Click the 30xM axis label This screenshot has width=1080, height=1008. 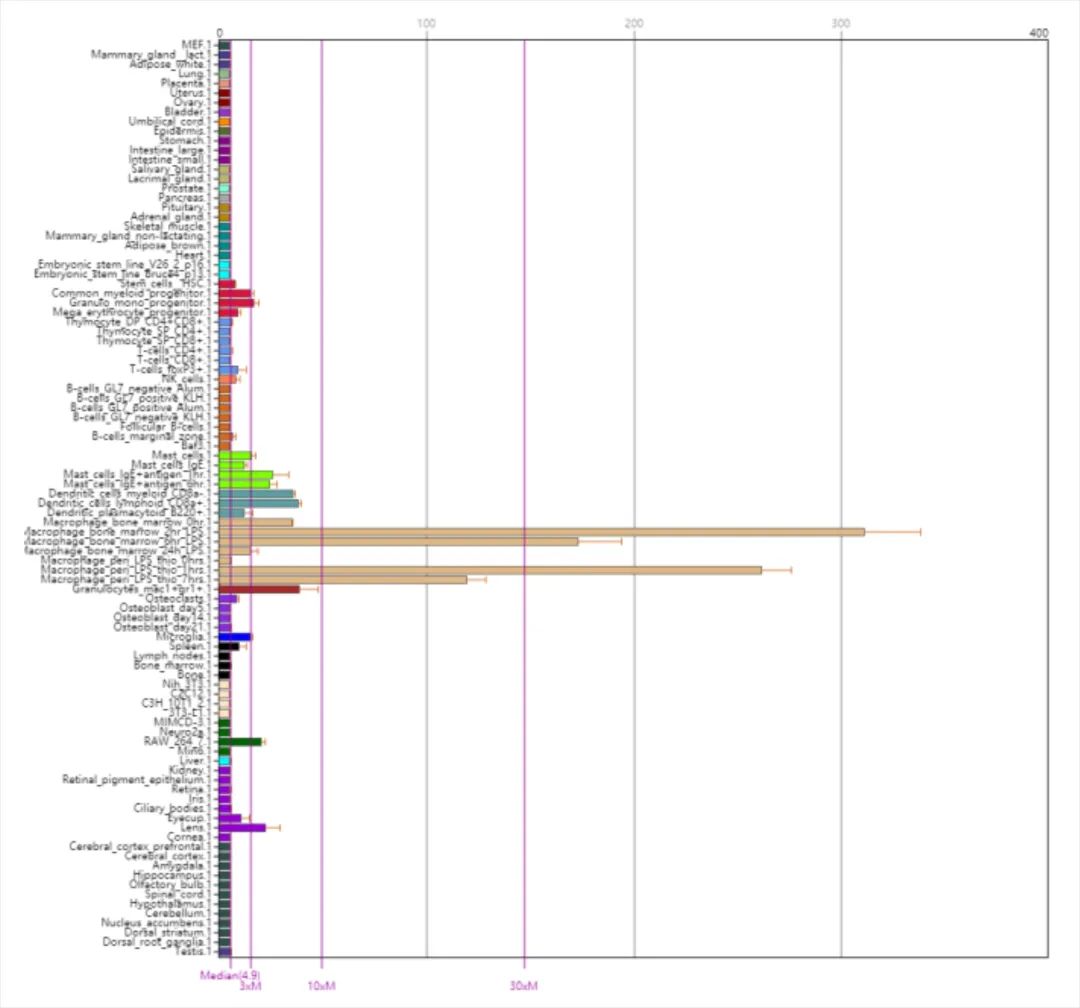pos(524,987)
